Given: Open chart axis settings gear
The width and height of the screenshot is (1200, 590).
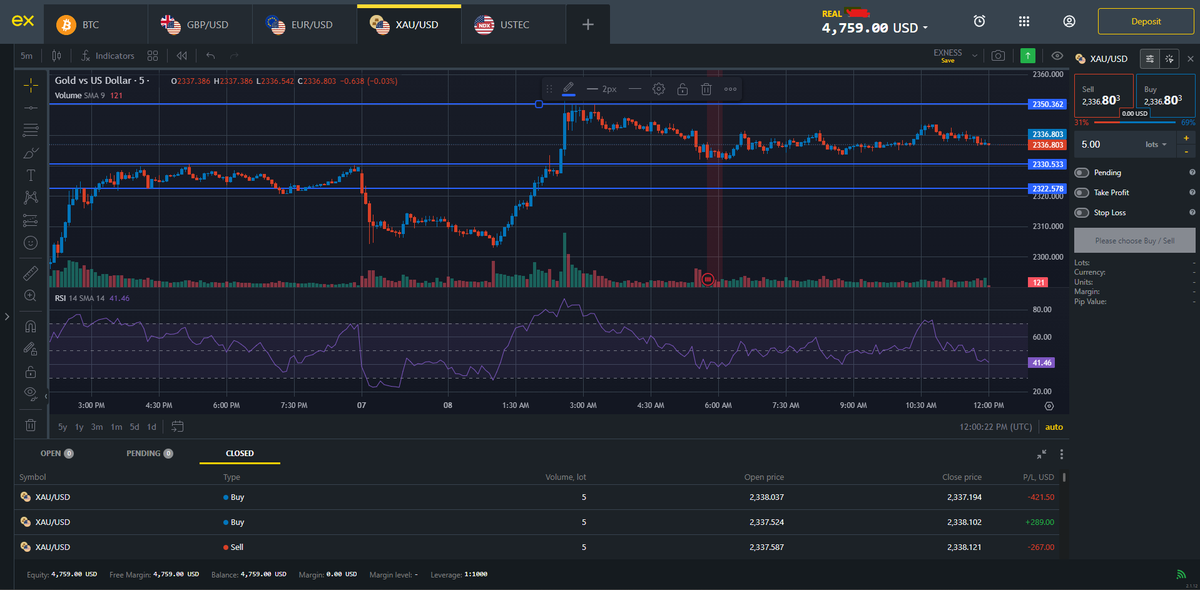Looking at the screenshot, I should (1049, 406).
